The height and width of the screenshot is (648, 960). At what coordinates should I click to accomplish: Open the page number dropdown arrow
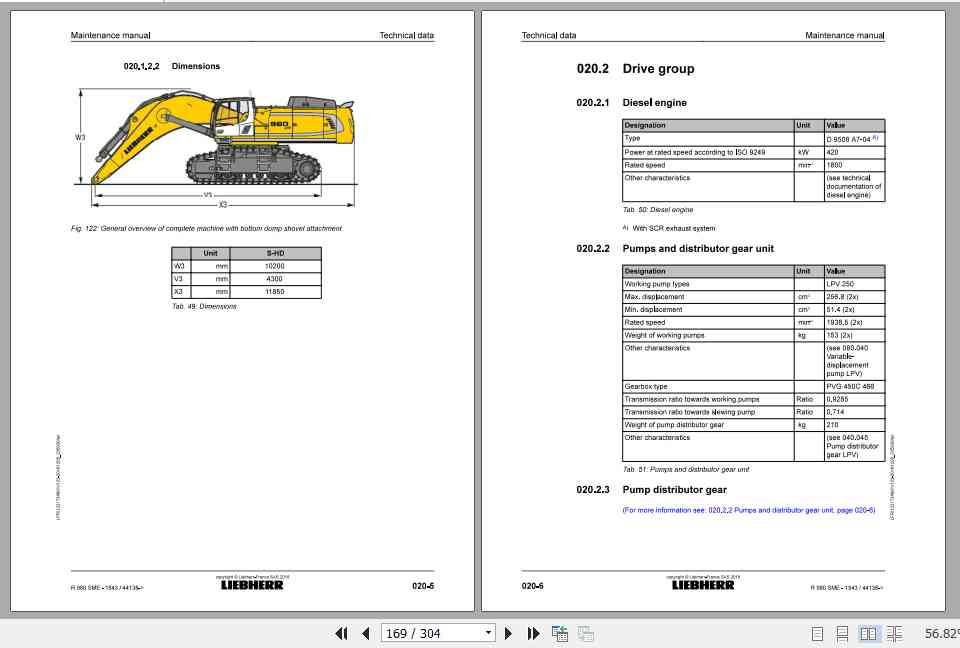[487, 633]
